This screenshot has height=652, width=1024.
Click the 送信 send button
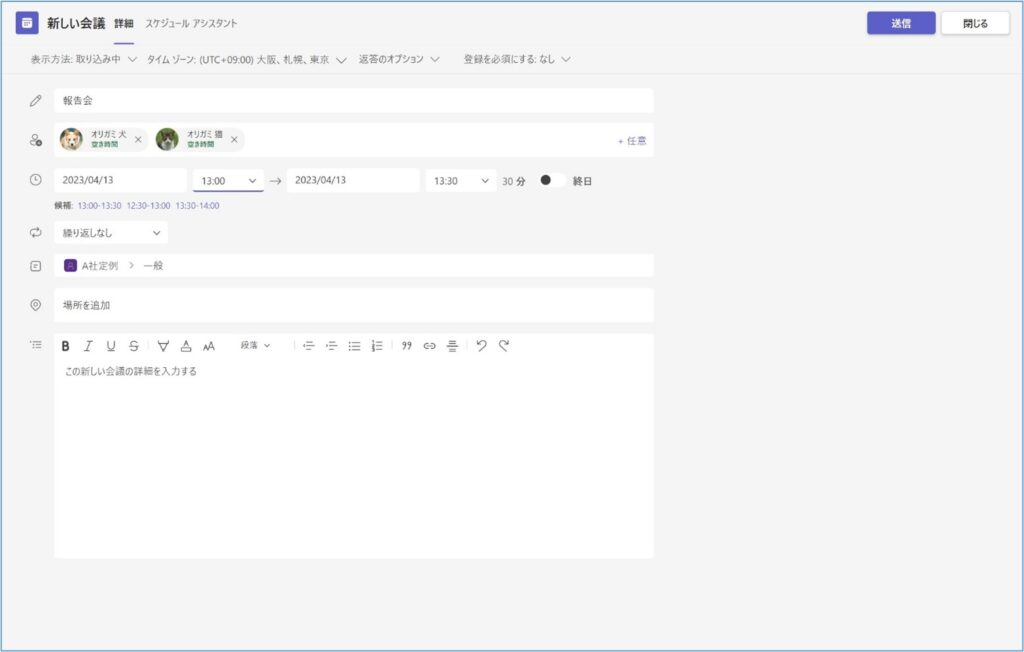click(x=900, y=23)
